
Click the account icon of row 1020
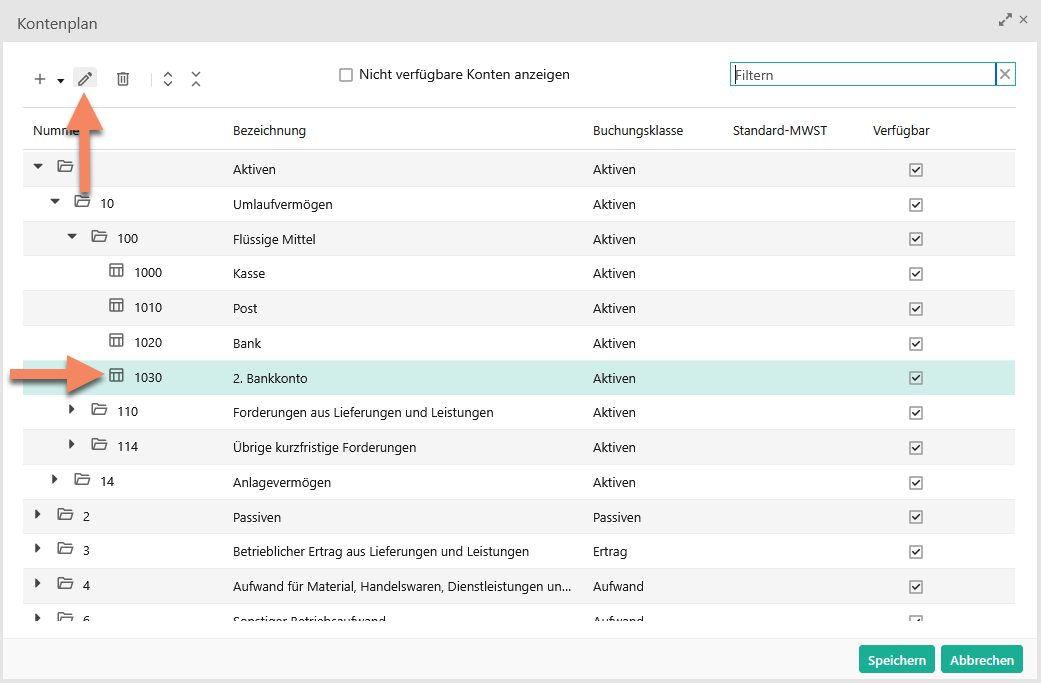point(116,341)
